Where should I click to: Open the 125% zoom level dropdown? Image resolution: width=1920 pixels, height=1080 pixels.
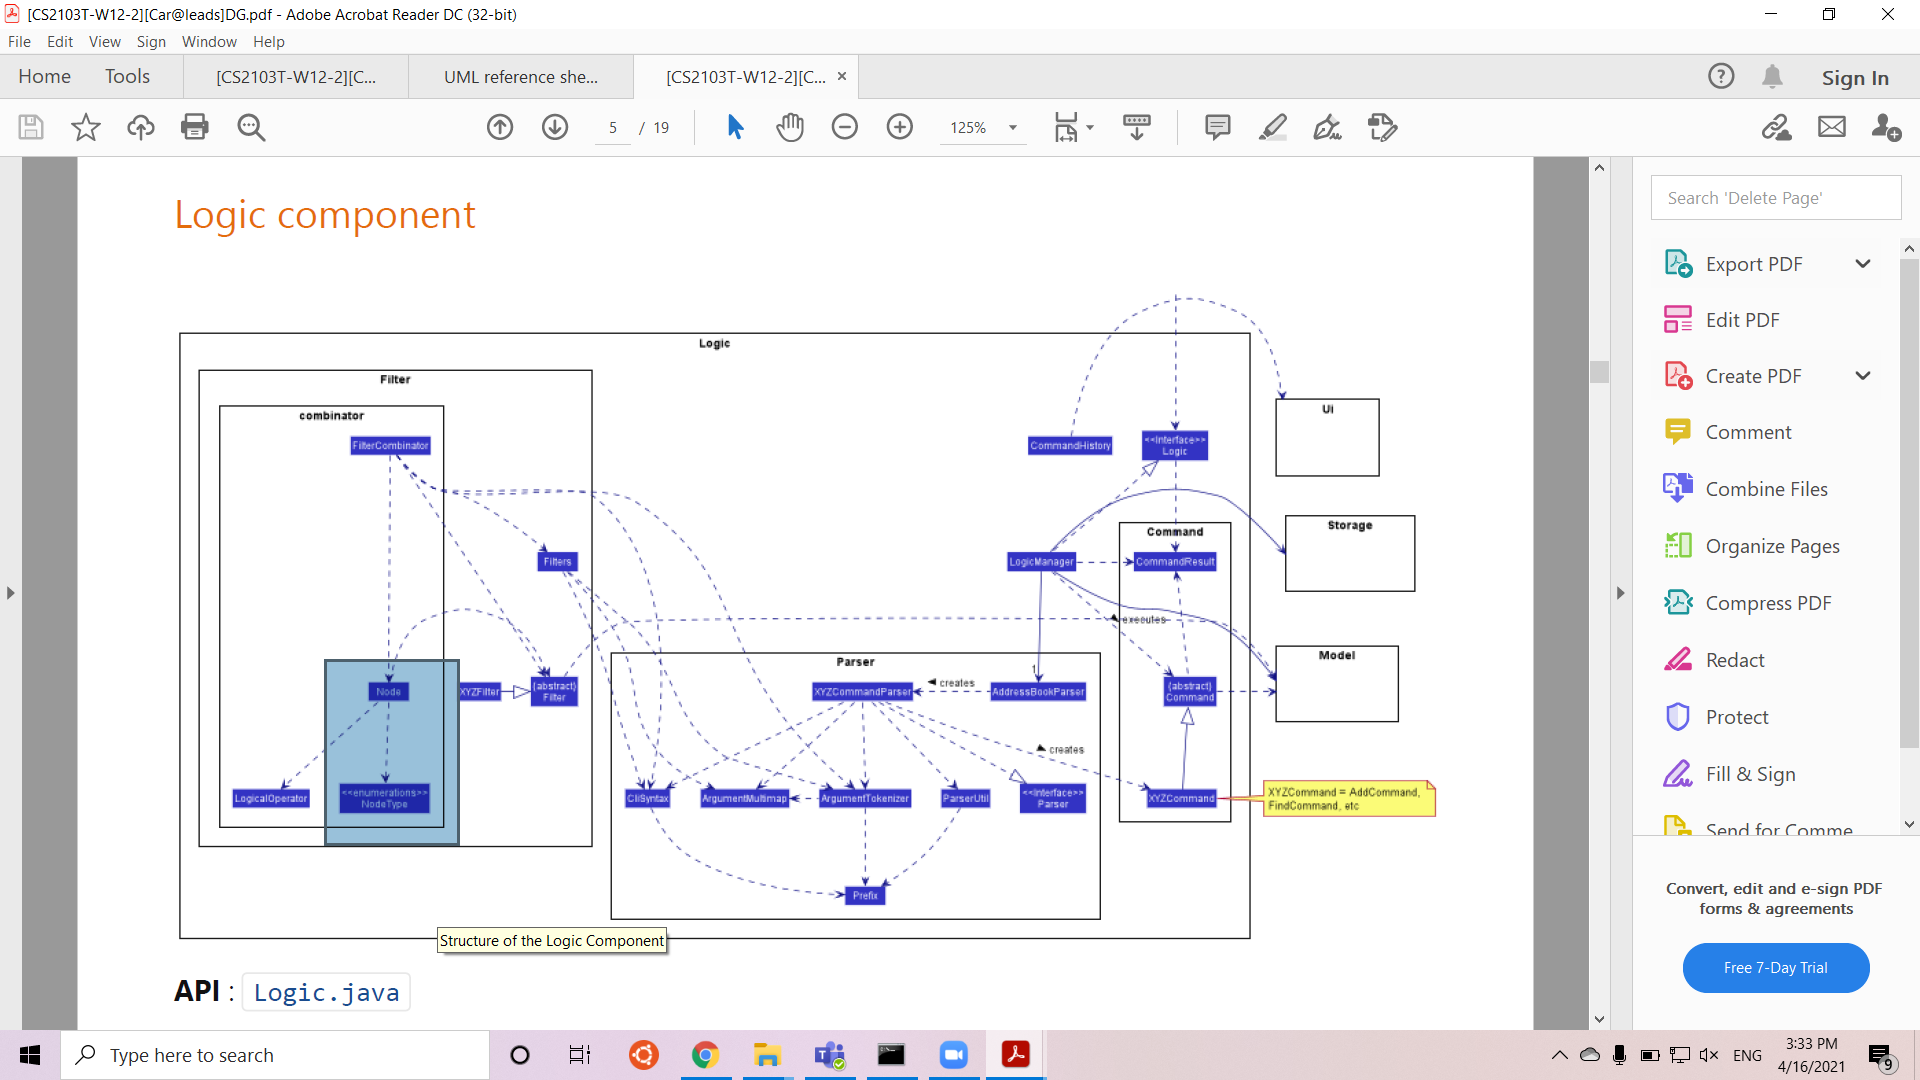1012,128
